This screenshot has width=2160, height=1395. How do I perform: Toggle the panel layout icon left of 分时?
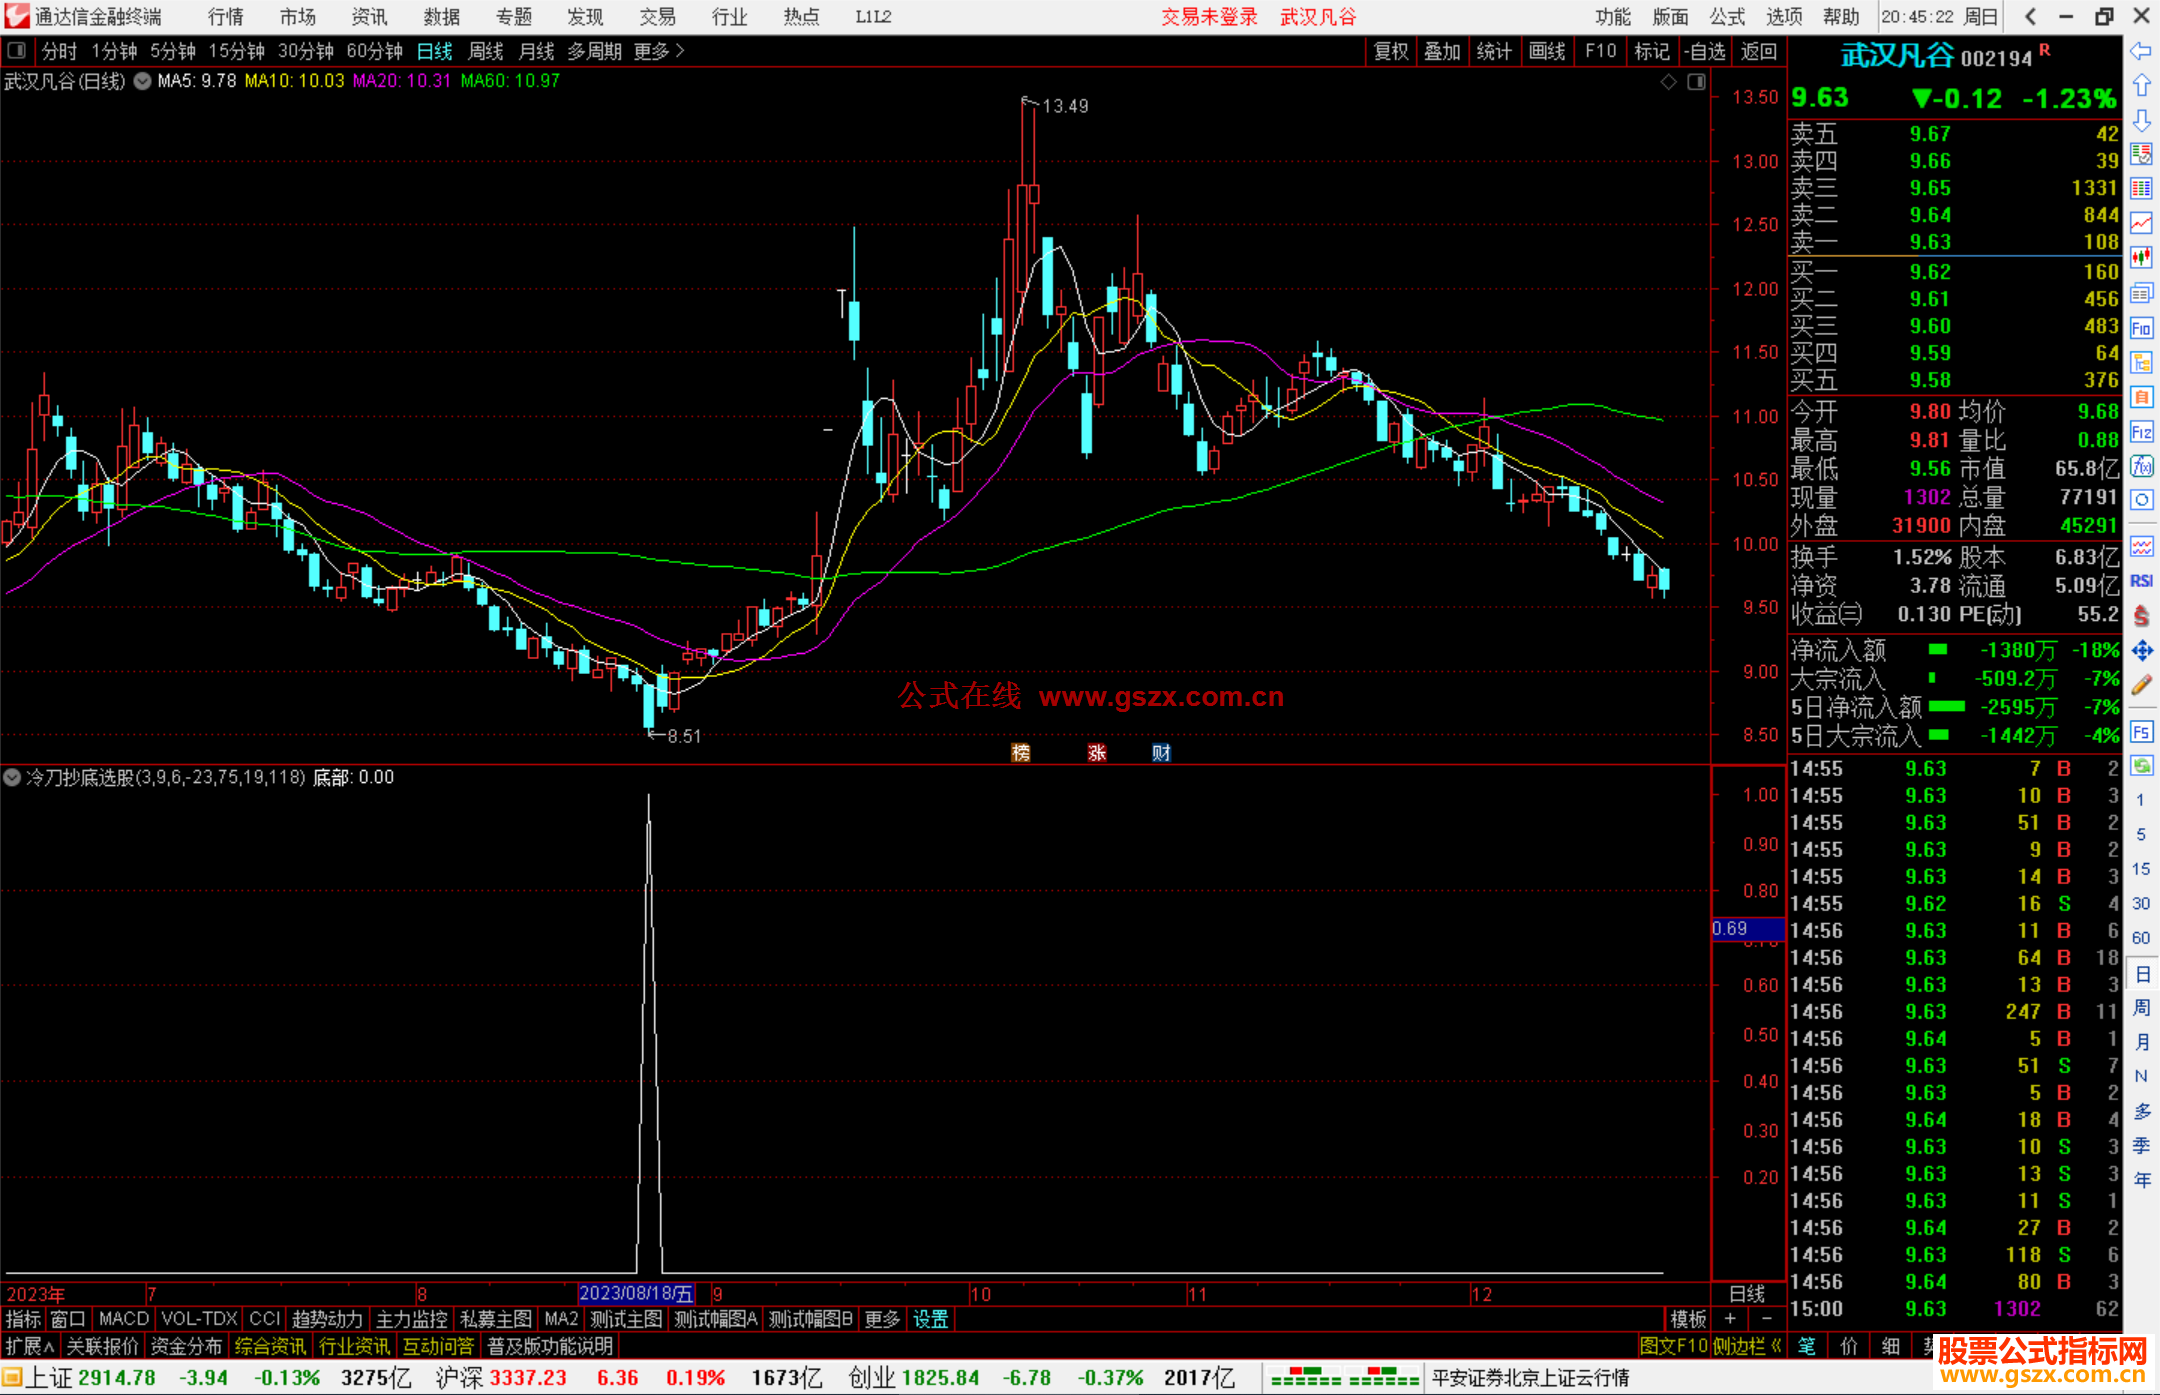(x=16, y=50)
